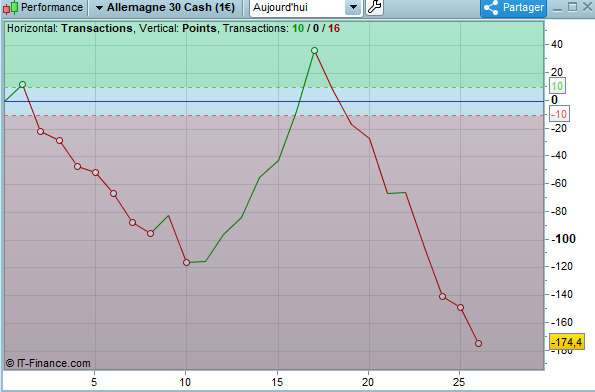595x392 pixels.
Task: Click the equity point at transaction 3
Action: 60,141
